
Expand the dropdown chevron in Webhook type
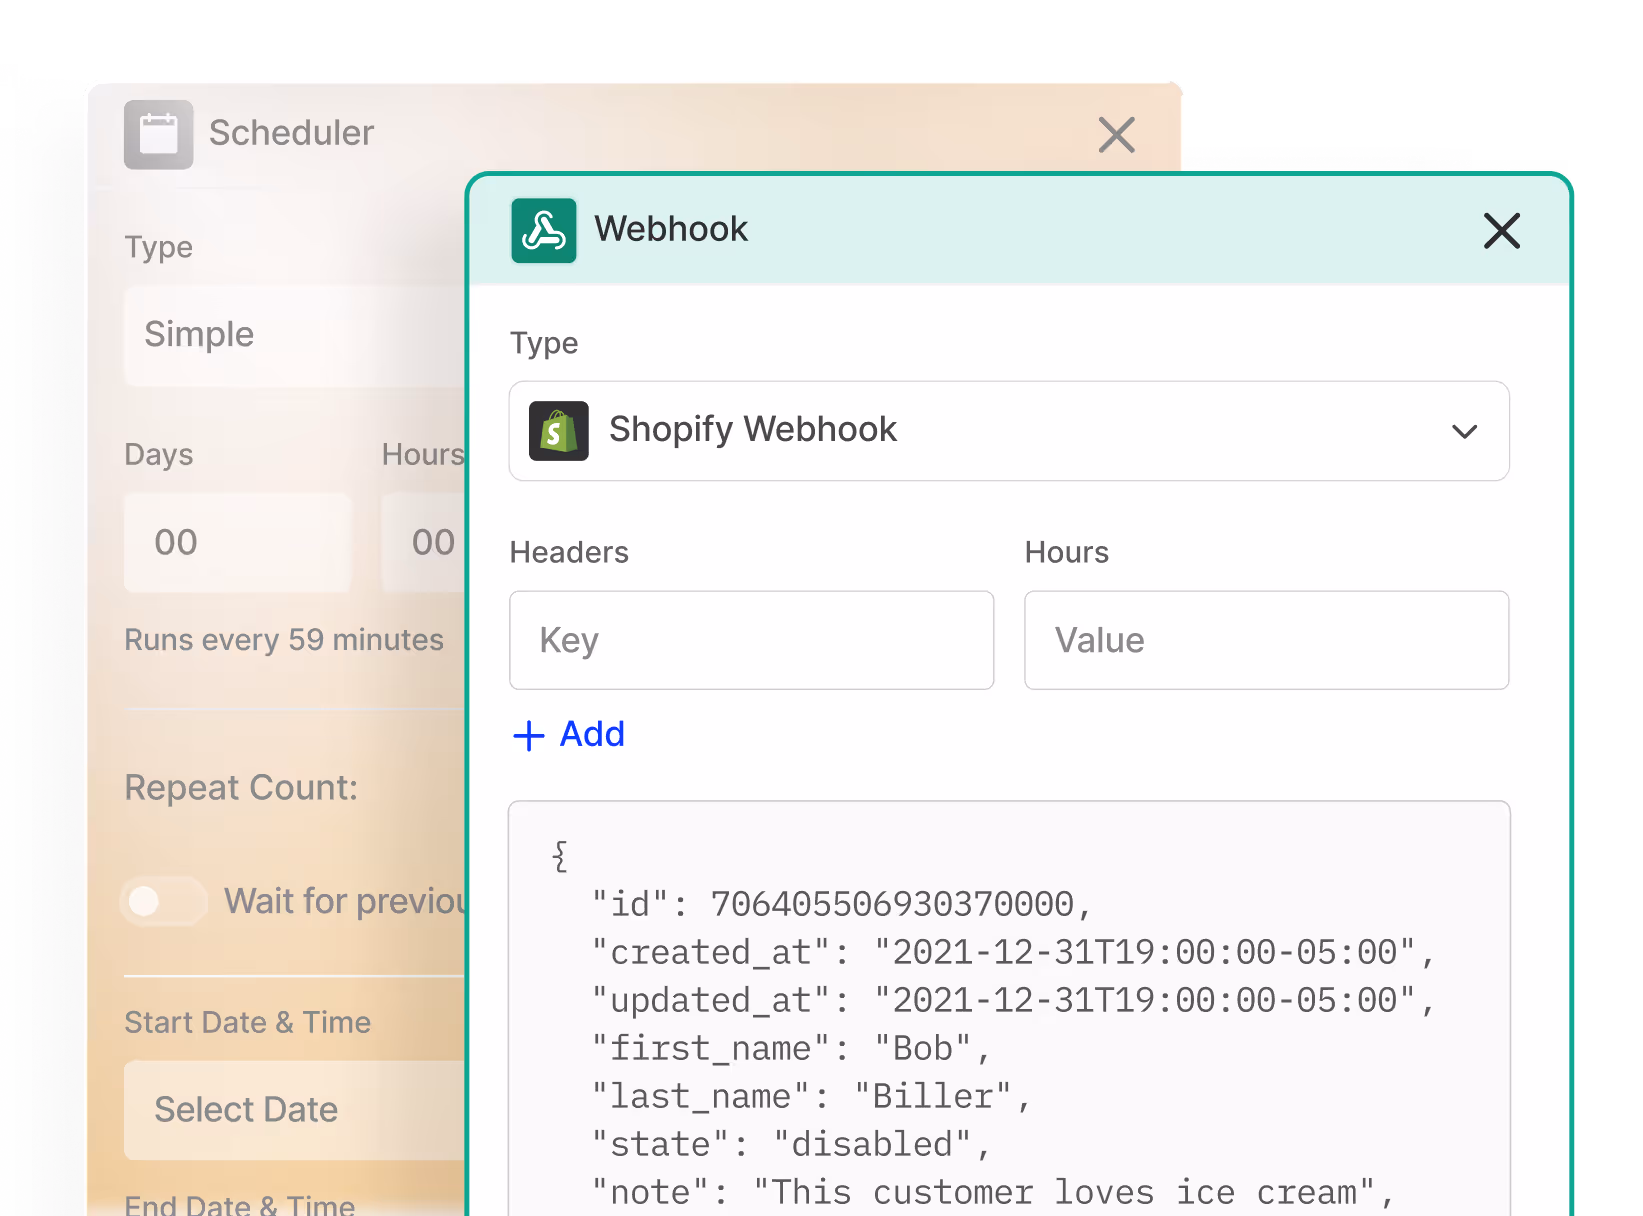(1465, 432)
